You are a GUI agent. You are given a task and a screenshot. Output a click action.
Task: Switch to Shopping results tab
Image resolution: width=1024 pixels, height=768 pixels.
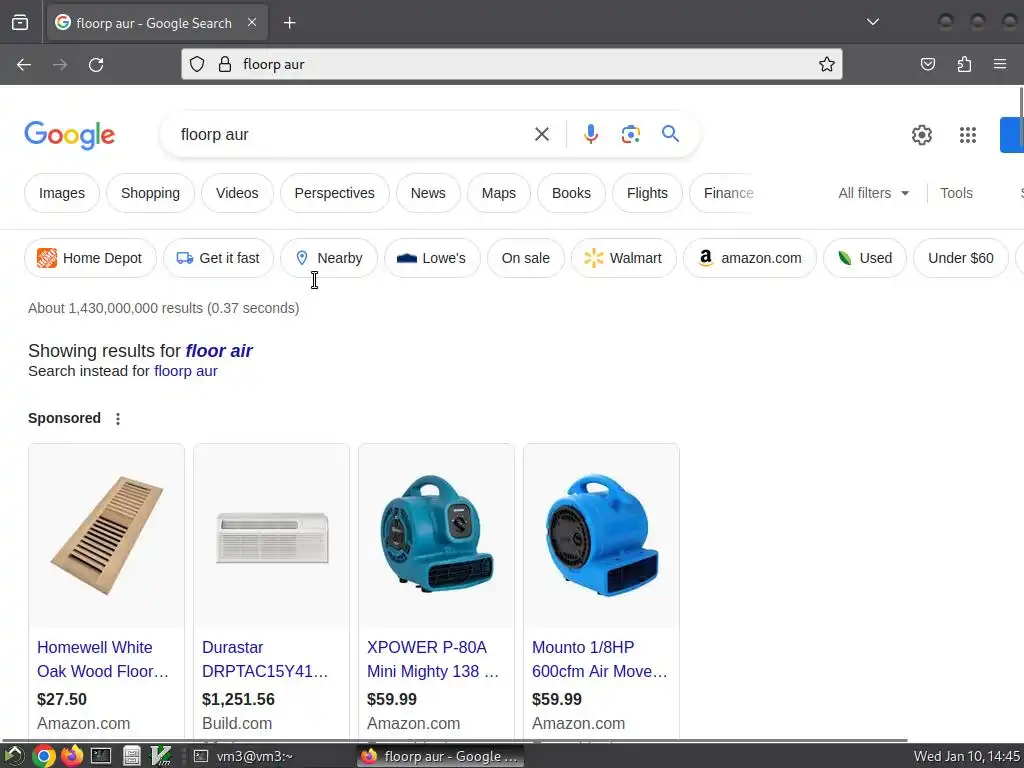click(x=150, y=193)
